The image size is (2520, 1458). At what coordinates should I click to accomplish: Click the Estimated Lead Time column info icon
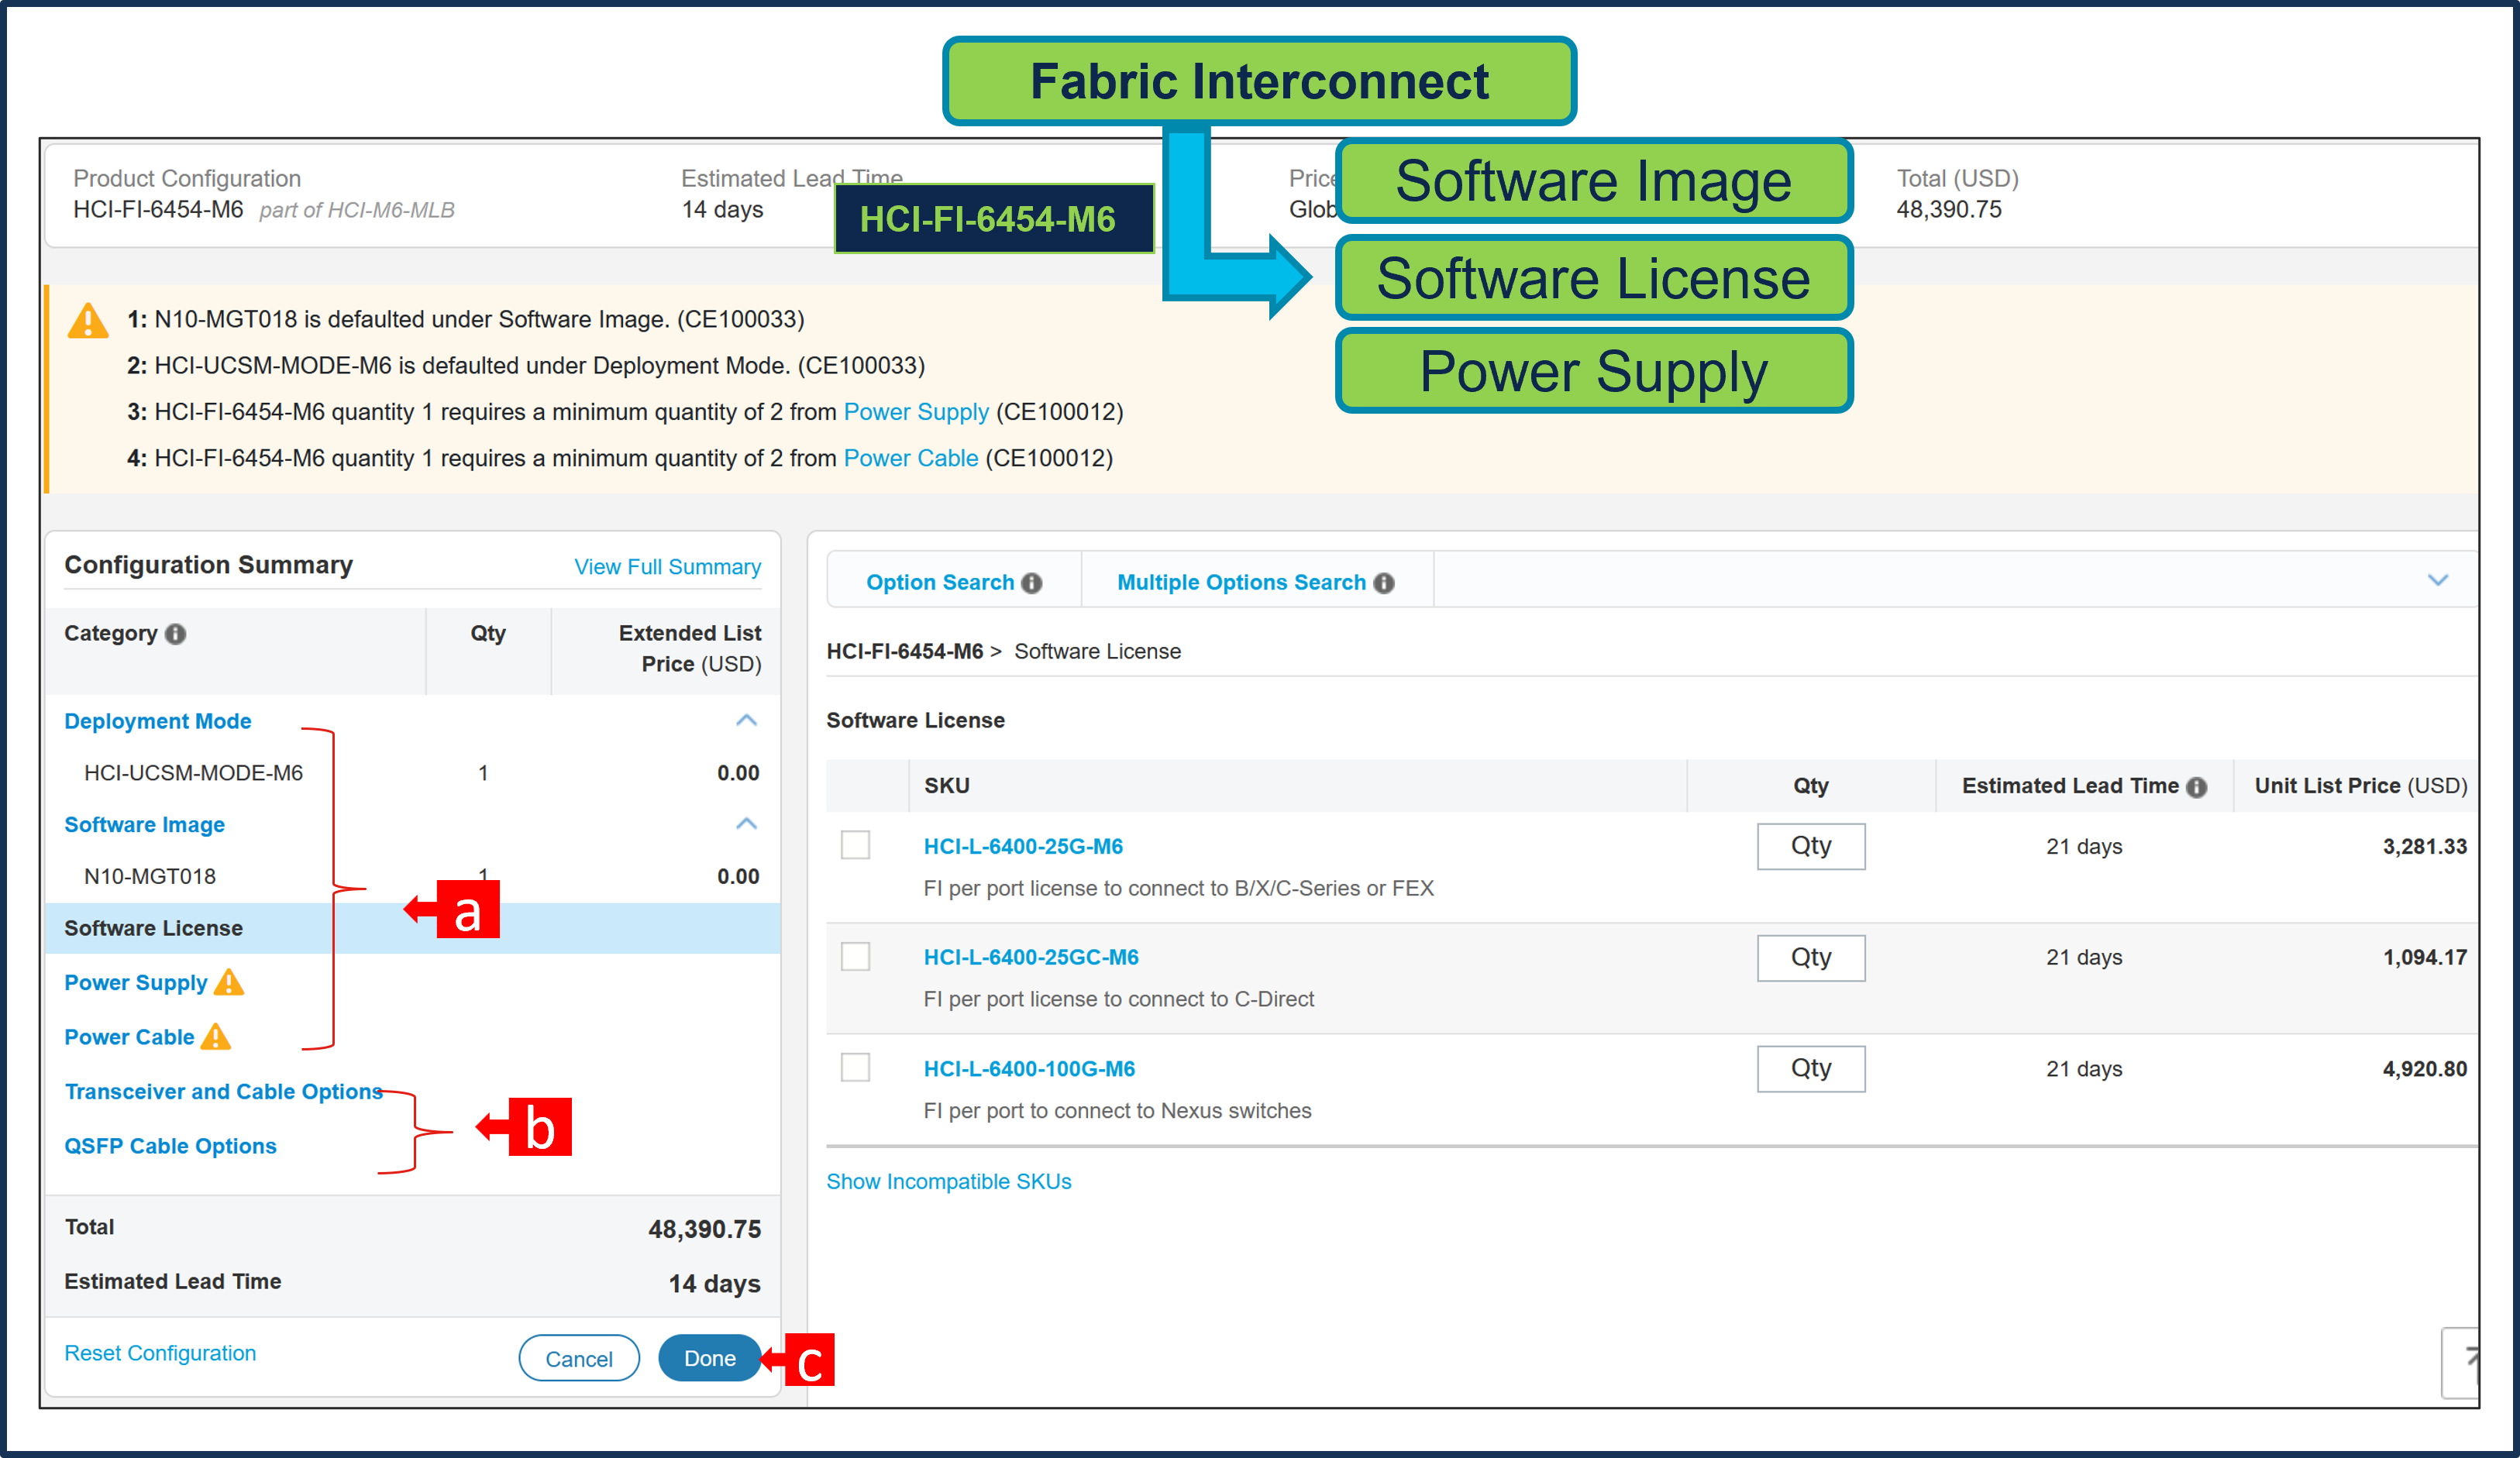point(2196,787)
